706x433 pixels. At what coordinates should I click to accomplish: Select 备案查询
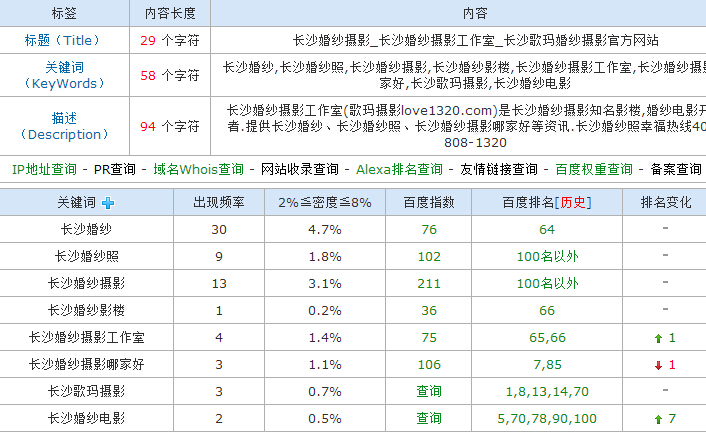click(675, 169)
